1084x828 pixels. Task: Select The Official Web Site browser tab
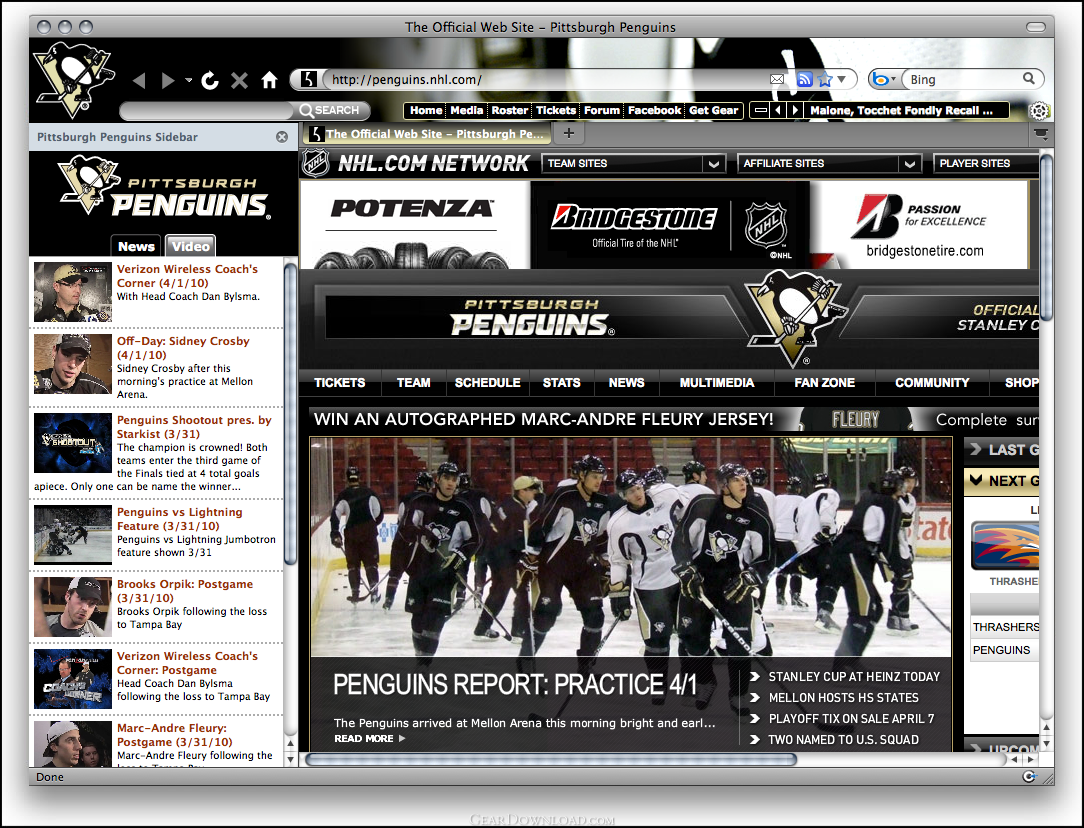click(x=427, y=133)
